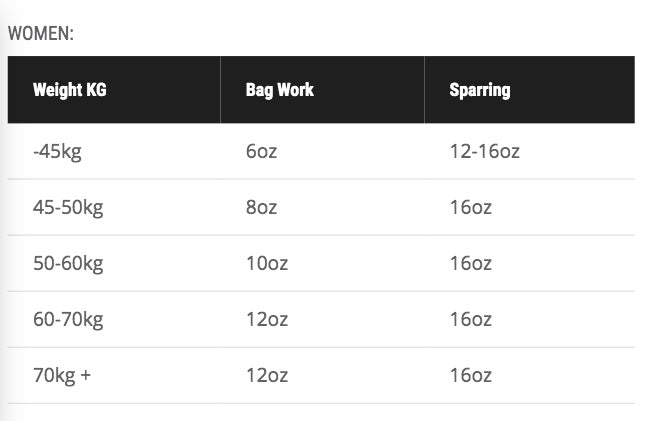Click the 6oz bag work value

261,152
